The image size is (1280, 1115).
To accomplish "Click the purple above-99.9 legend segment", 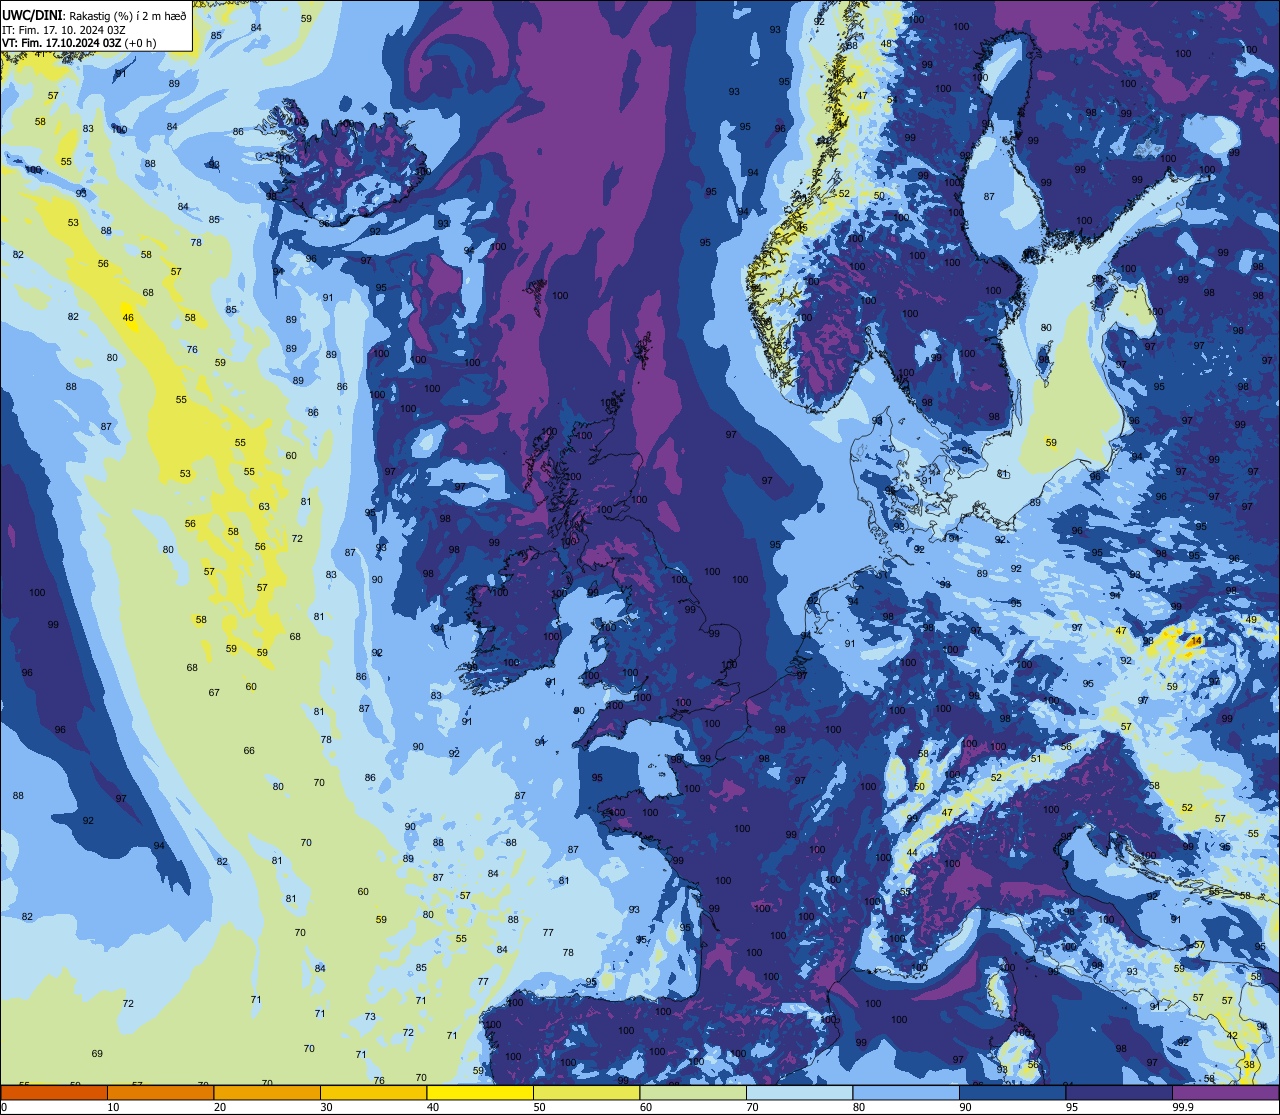I will (x=1226, y=1093).
